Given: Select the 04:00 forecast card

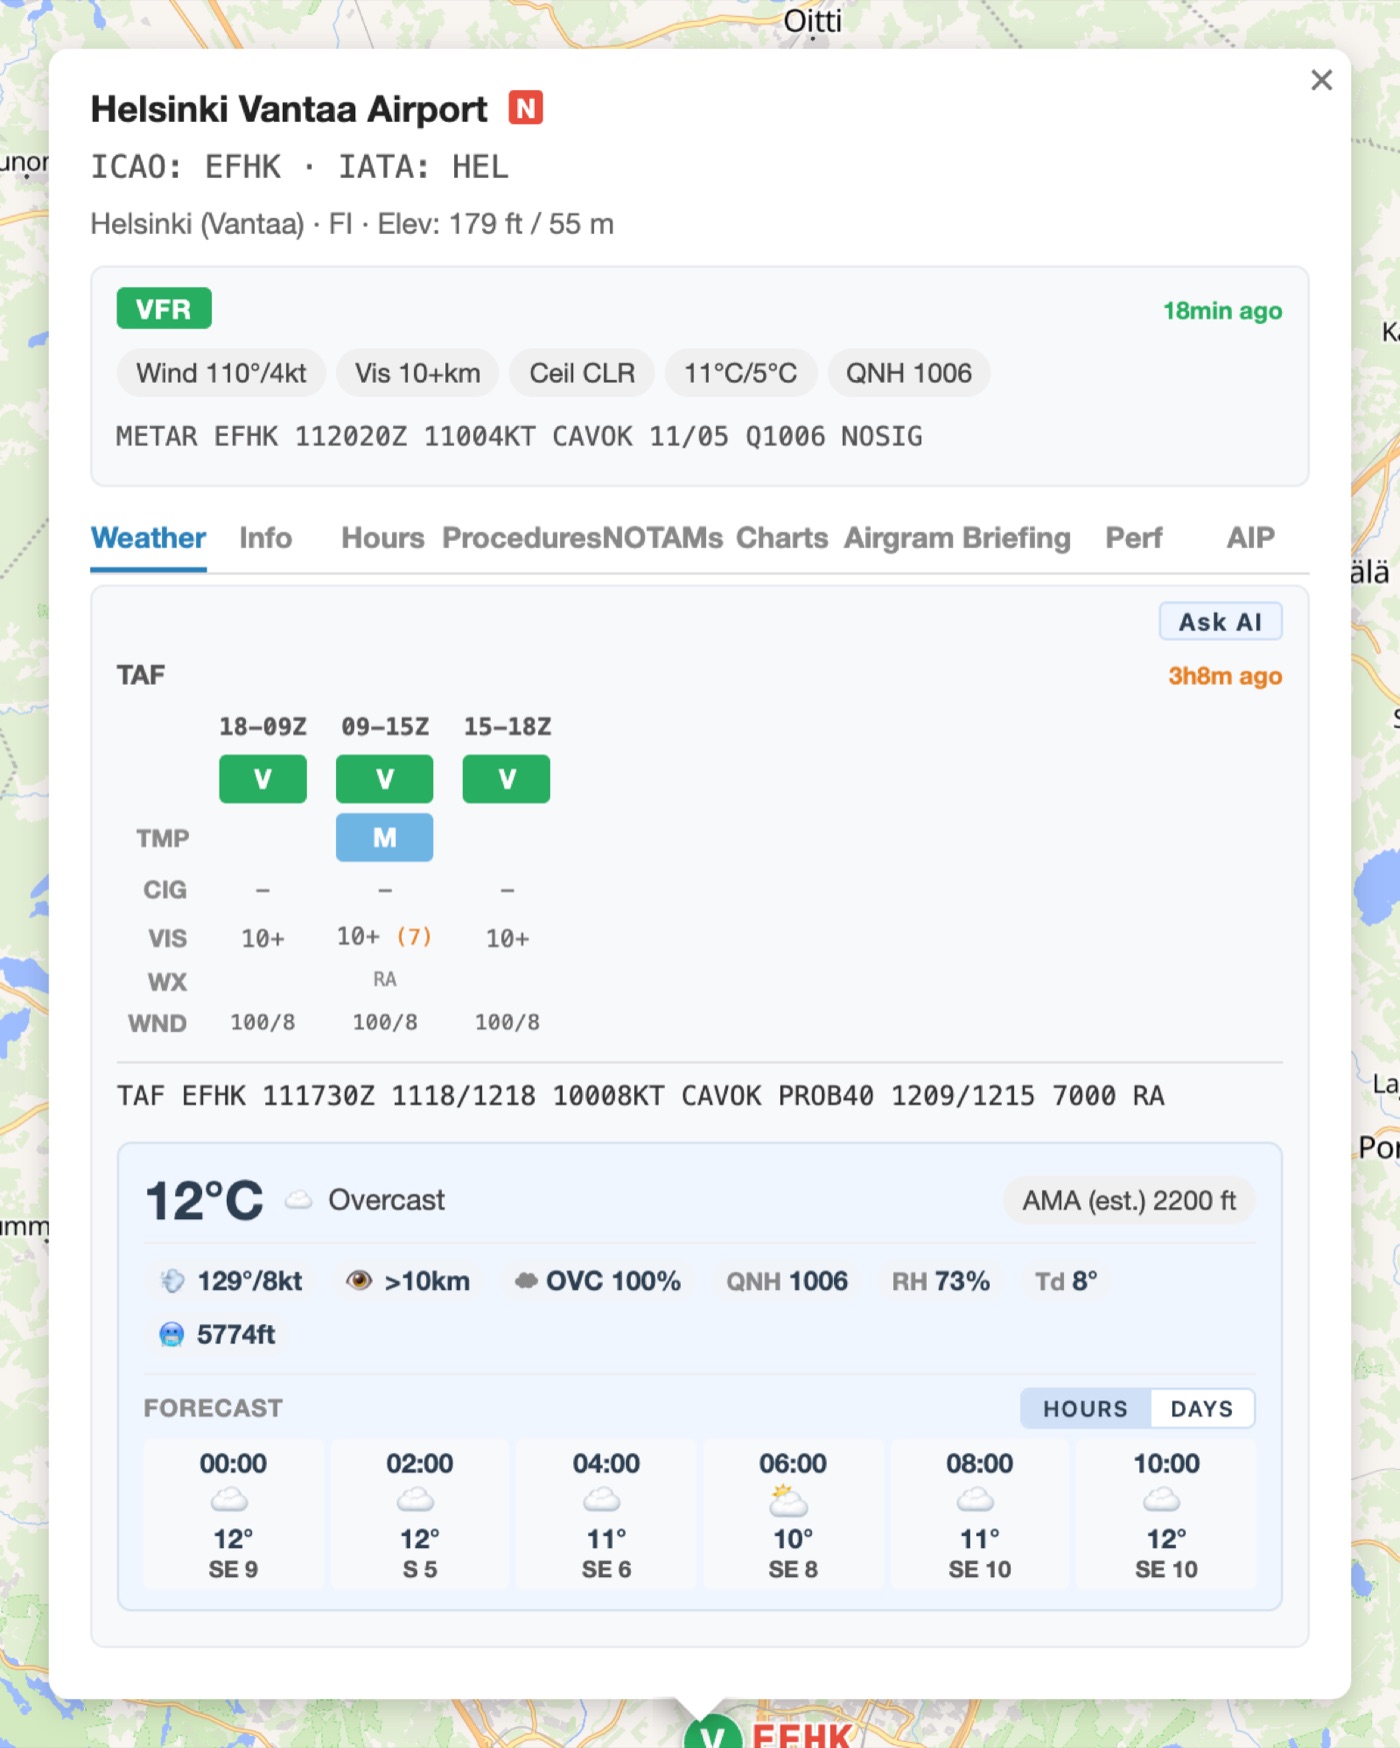Looking at the screenshot, I should click(x=607, y=1514).
